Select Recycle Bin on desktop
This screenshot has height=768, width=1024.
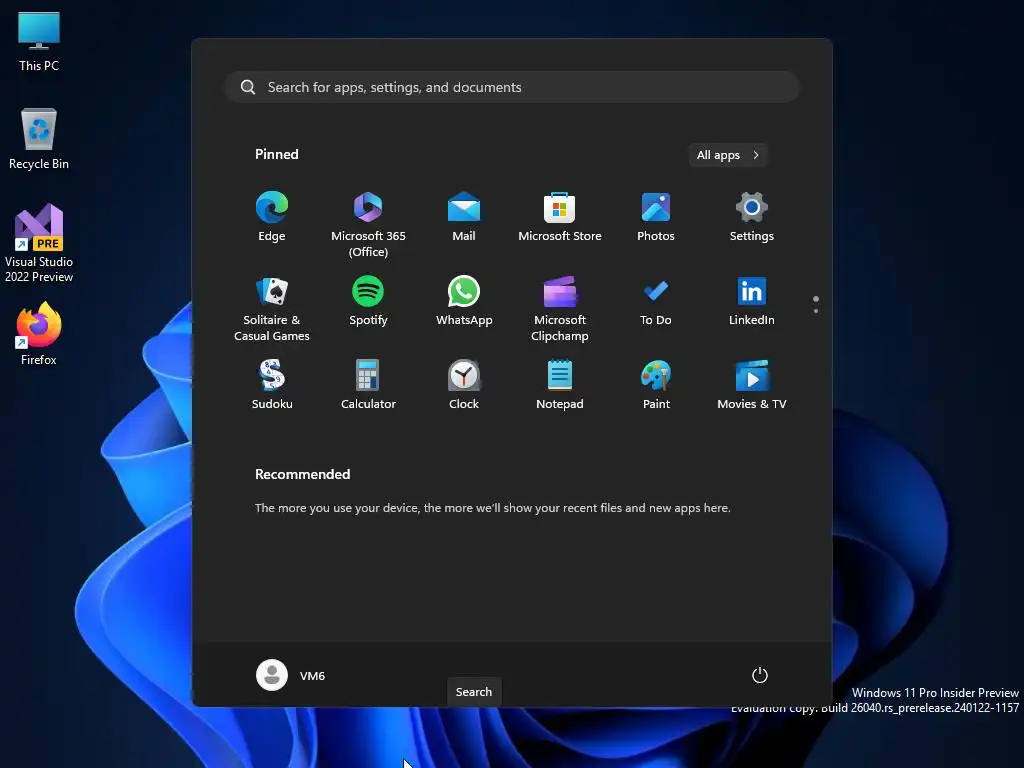pos(39,139)
